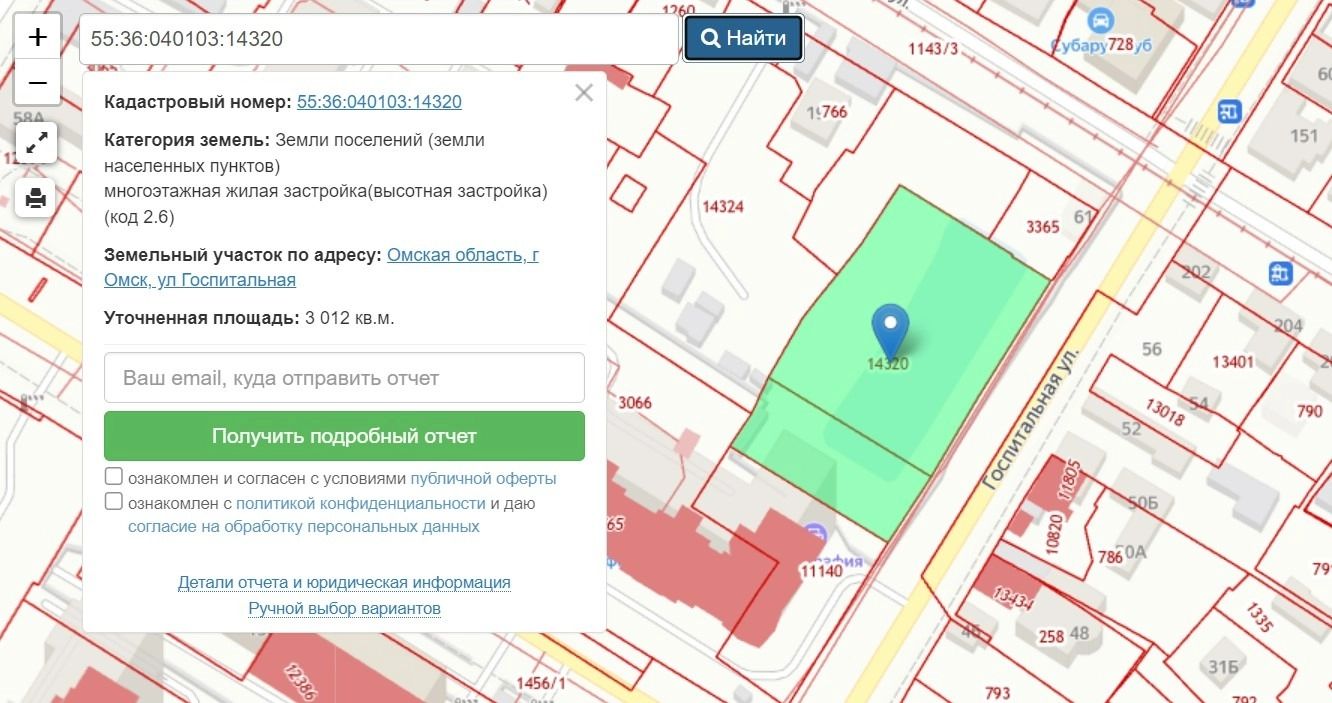Click parcel label 3066 on the map
Image resolution: width=1332 pixels, height=703 pixels.
pos(635,403)
